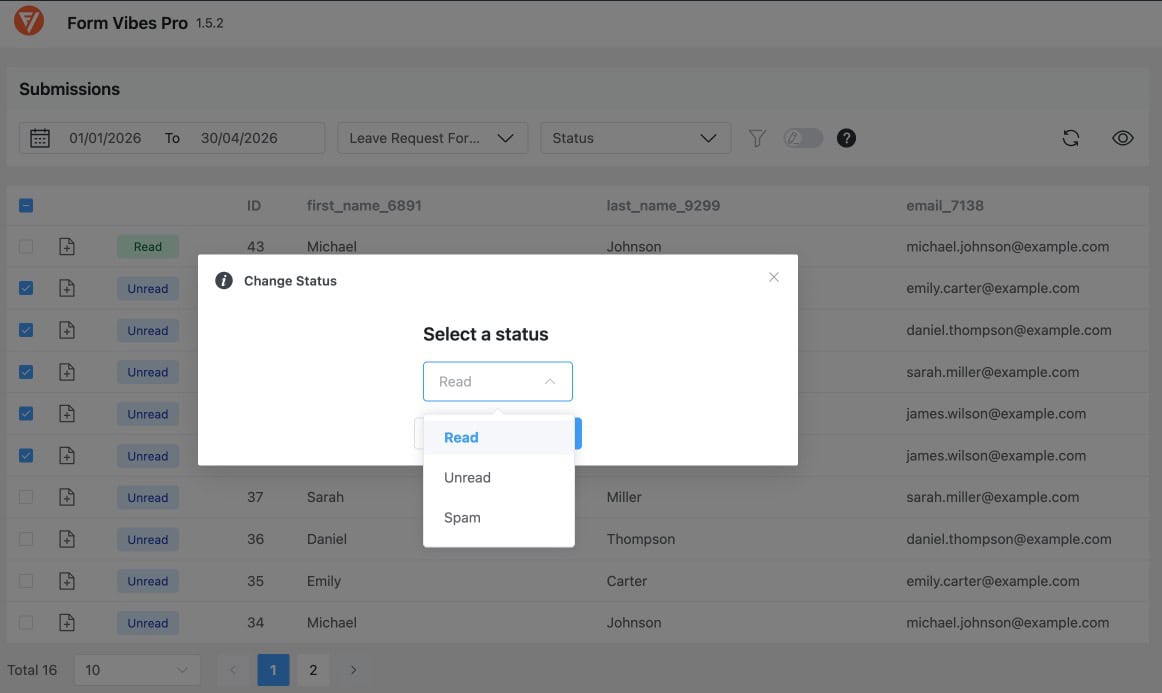
Task: Open entry details icon for emily.carter checked row
Action: (67, 288)
